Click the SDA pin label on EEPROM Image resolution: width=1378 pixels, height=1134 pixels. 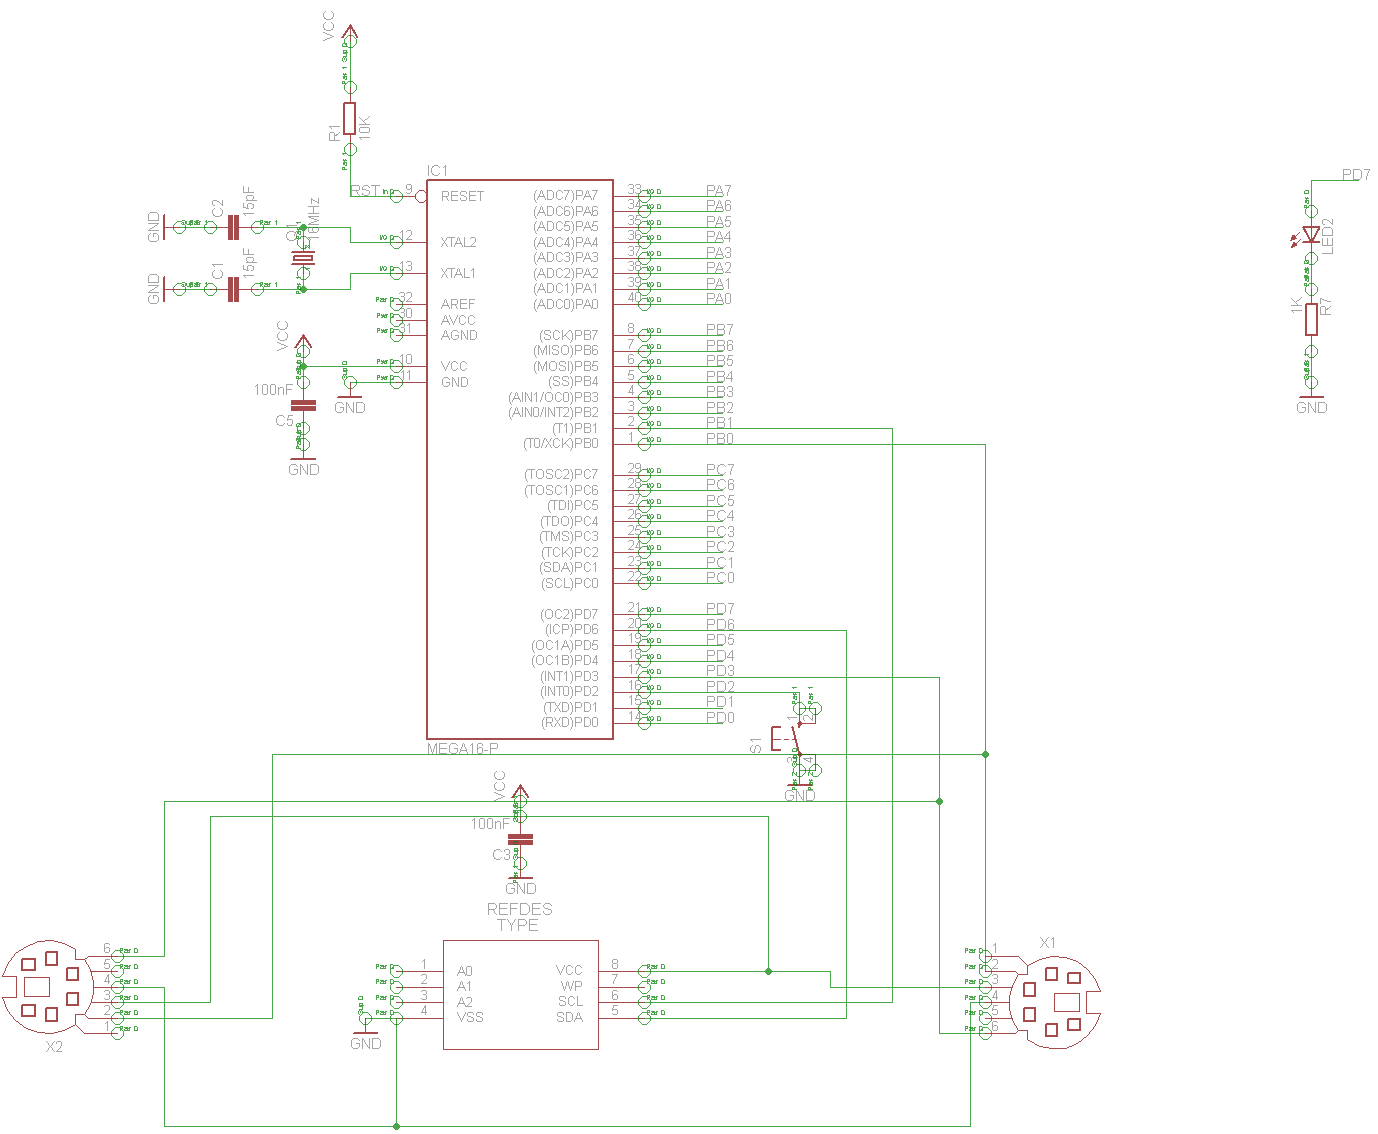tap(570, 1017)
